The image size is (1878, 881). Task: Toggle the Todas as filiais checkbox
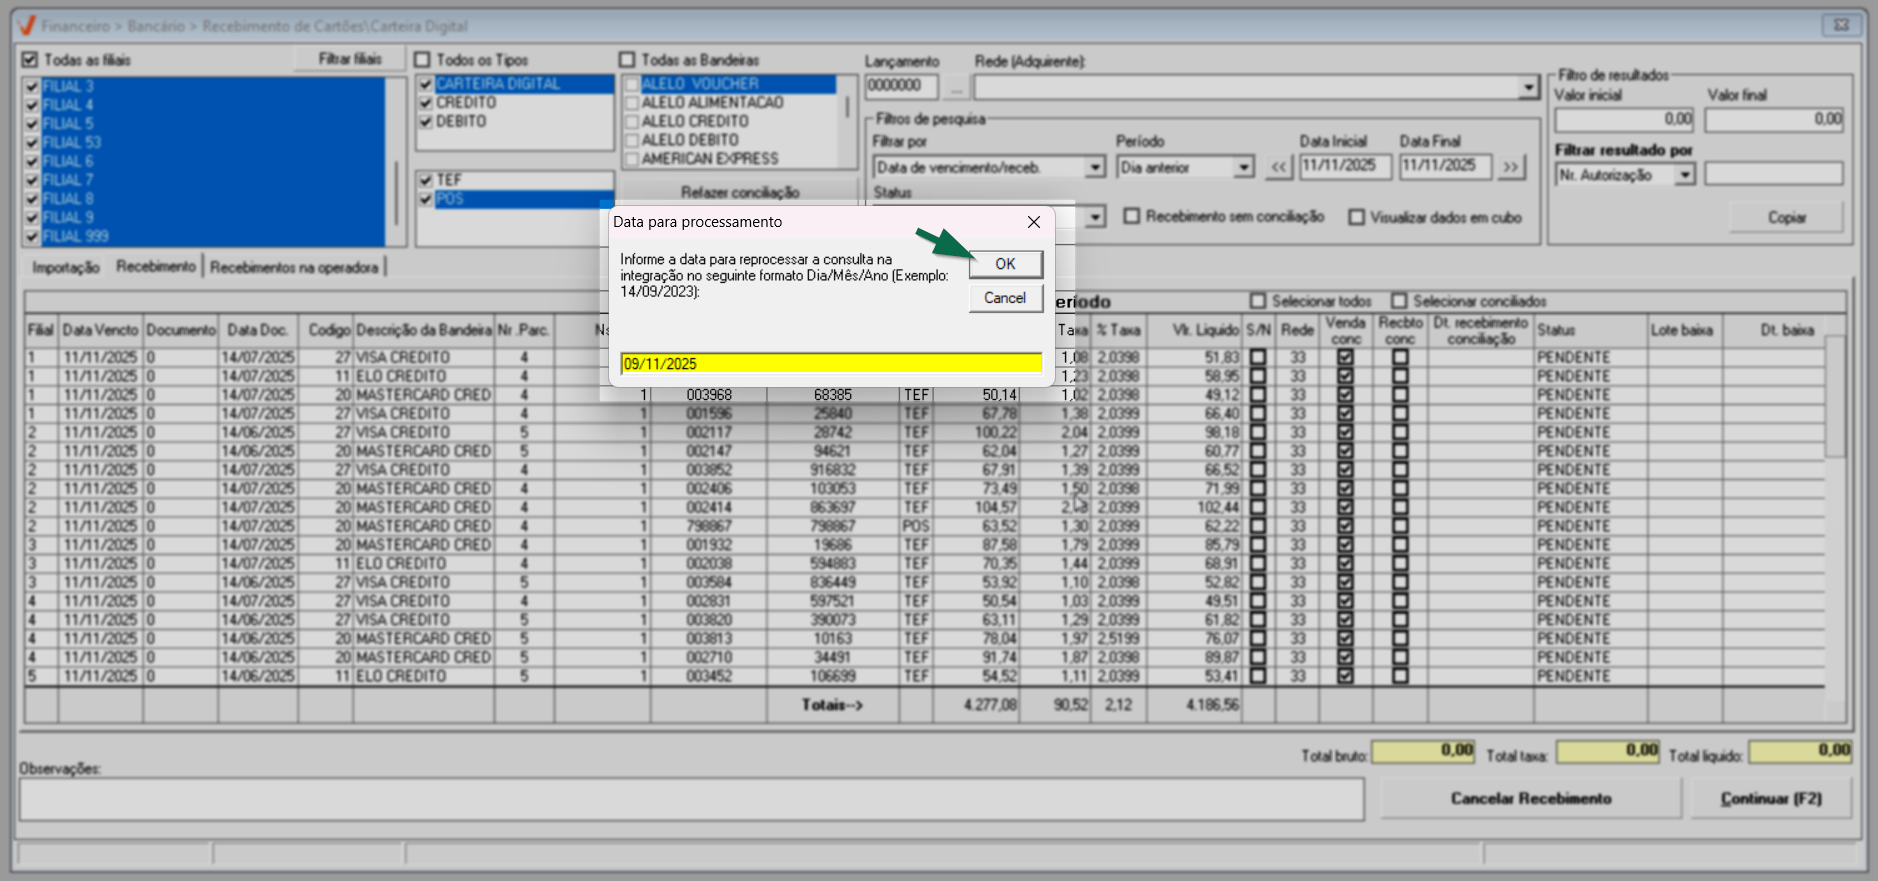pos(30,60)
